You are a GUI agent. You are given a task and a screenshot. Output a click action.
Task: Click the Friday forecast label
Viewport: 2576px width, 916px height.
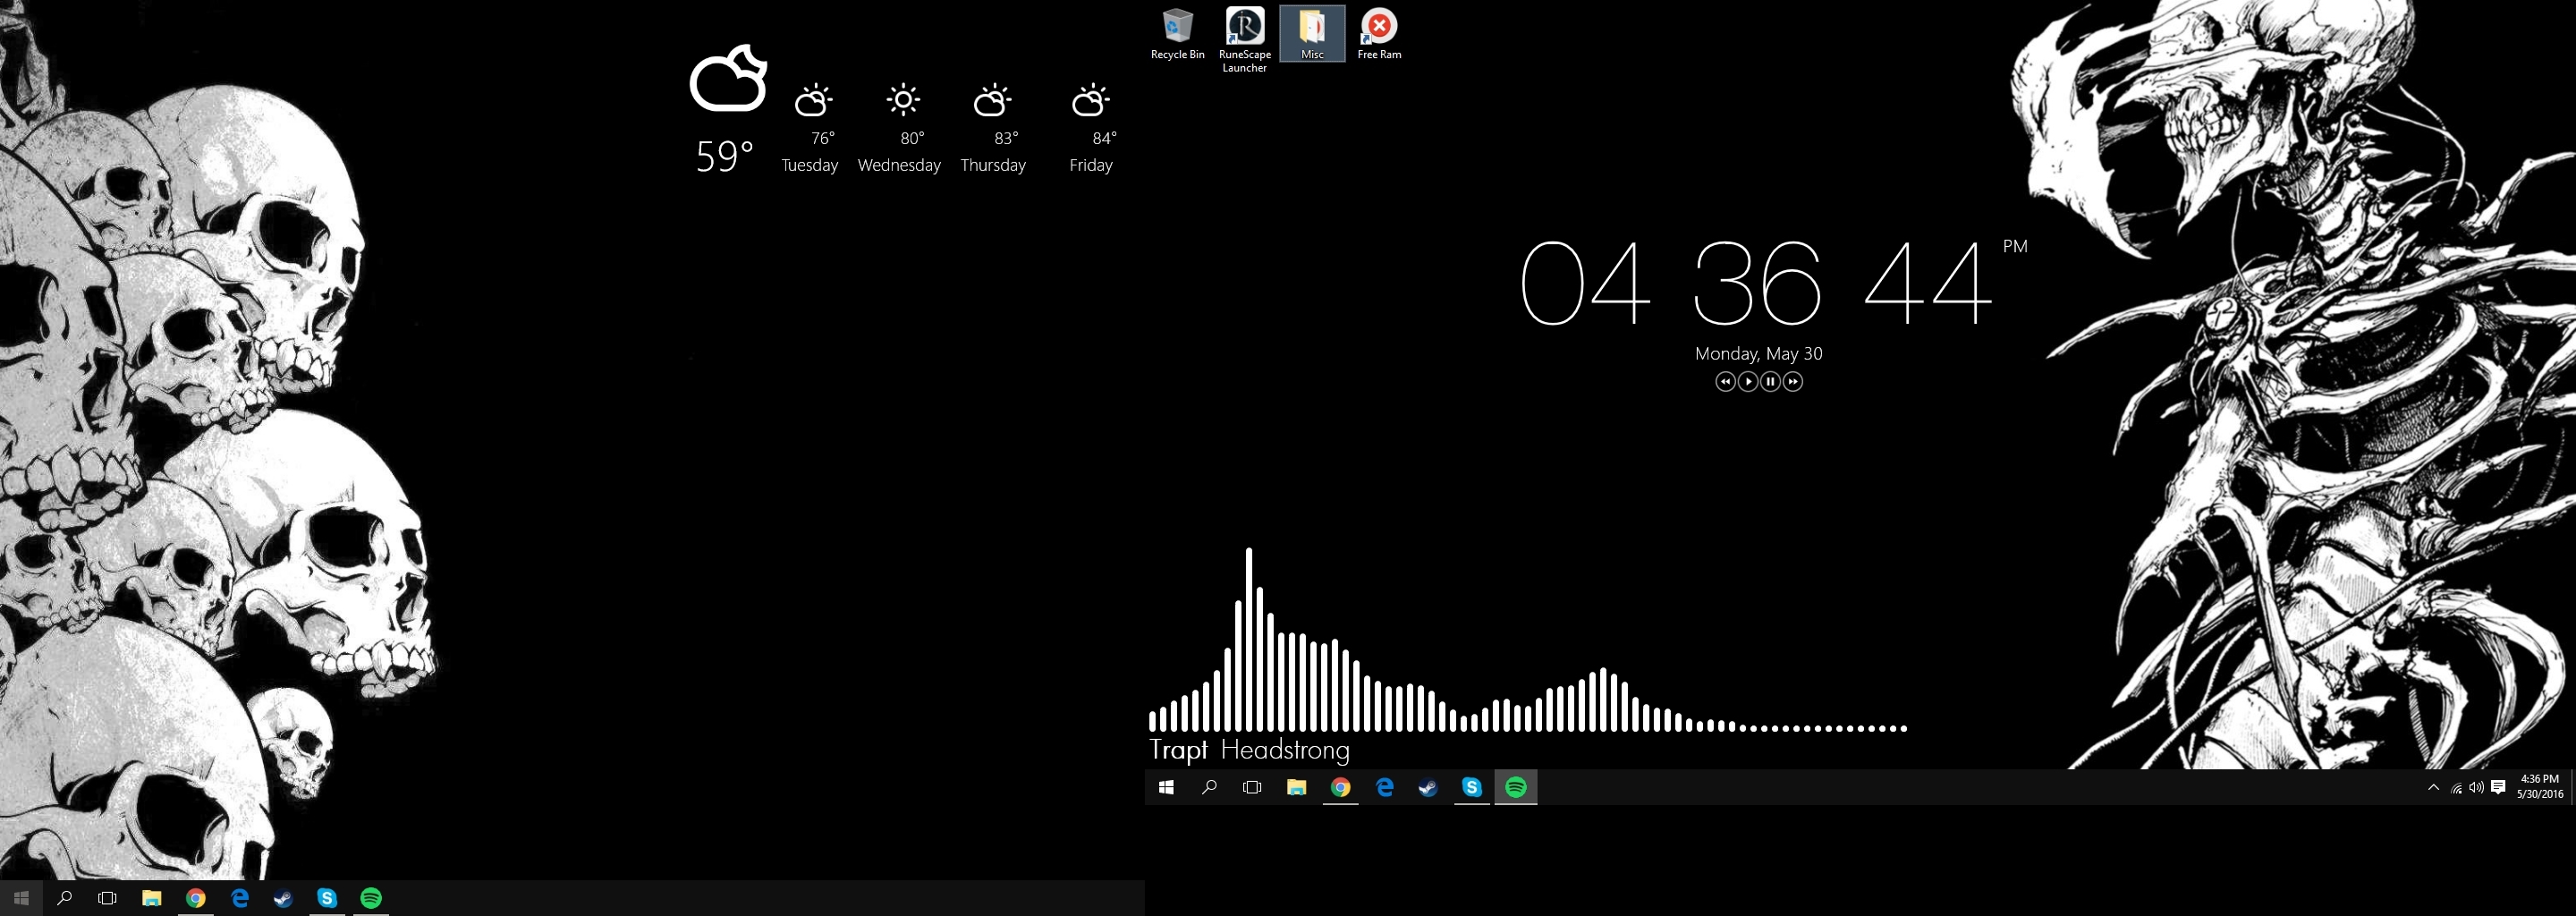pyautogui.click(x=1091, y=165)
